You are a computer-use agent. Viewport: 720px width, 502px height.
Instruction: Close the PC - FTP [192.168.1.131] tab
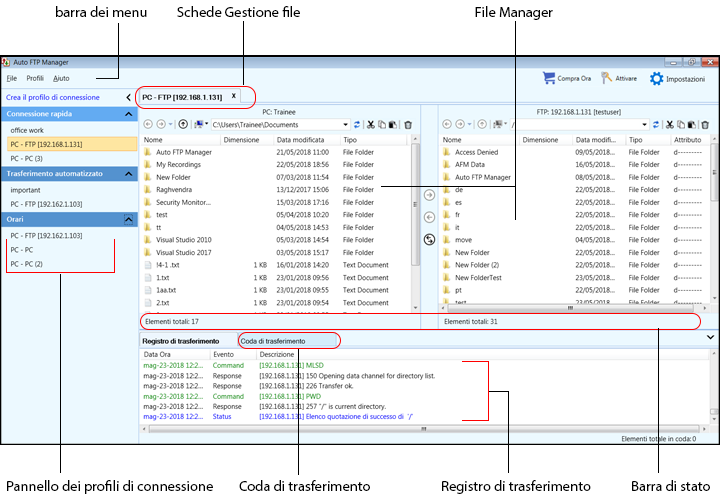[234, 97]
